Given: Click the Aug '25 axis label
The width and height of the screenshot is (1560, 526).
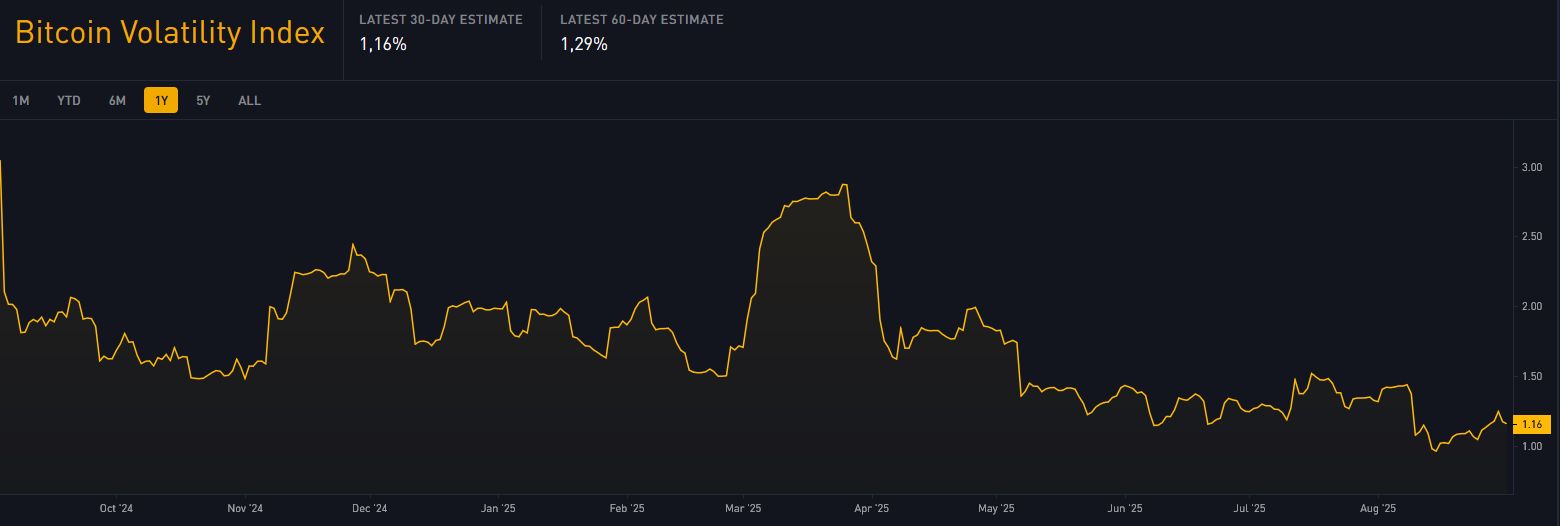Looking at the screenshot, I should point(1378,509).
